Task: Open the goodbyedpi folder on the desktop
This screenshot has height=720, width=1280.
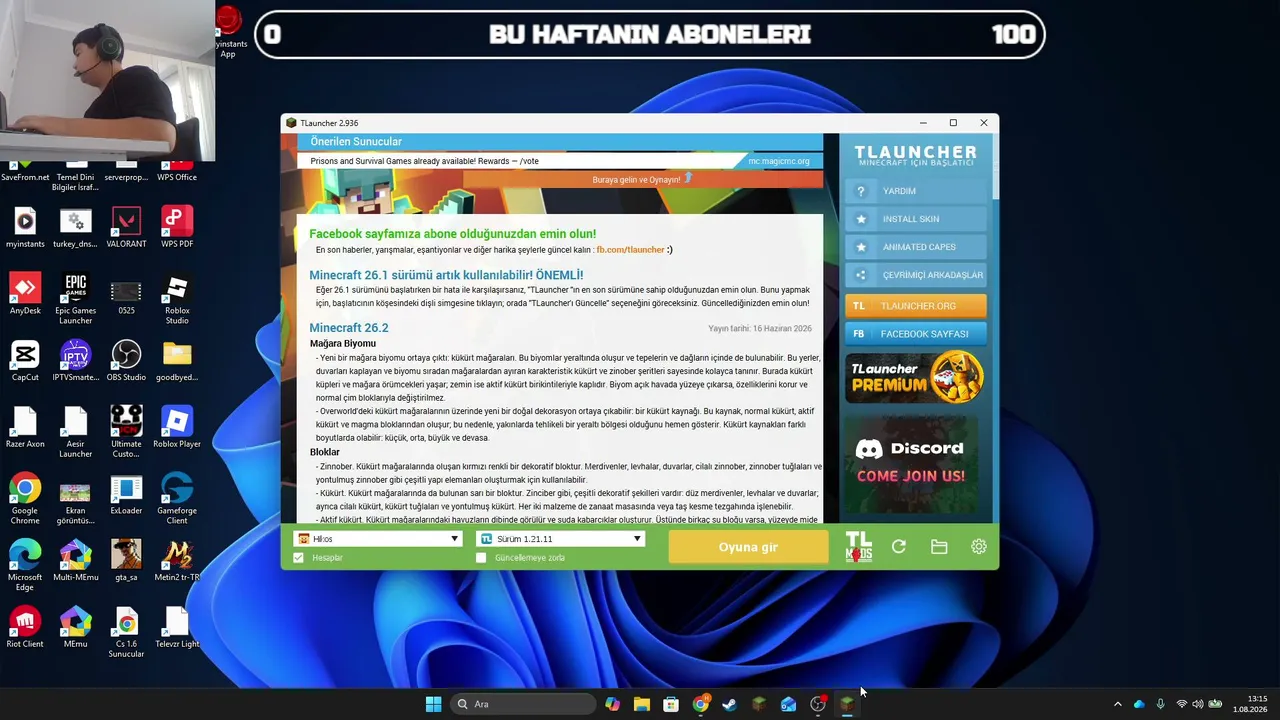Action: coord(177,361)
